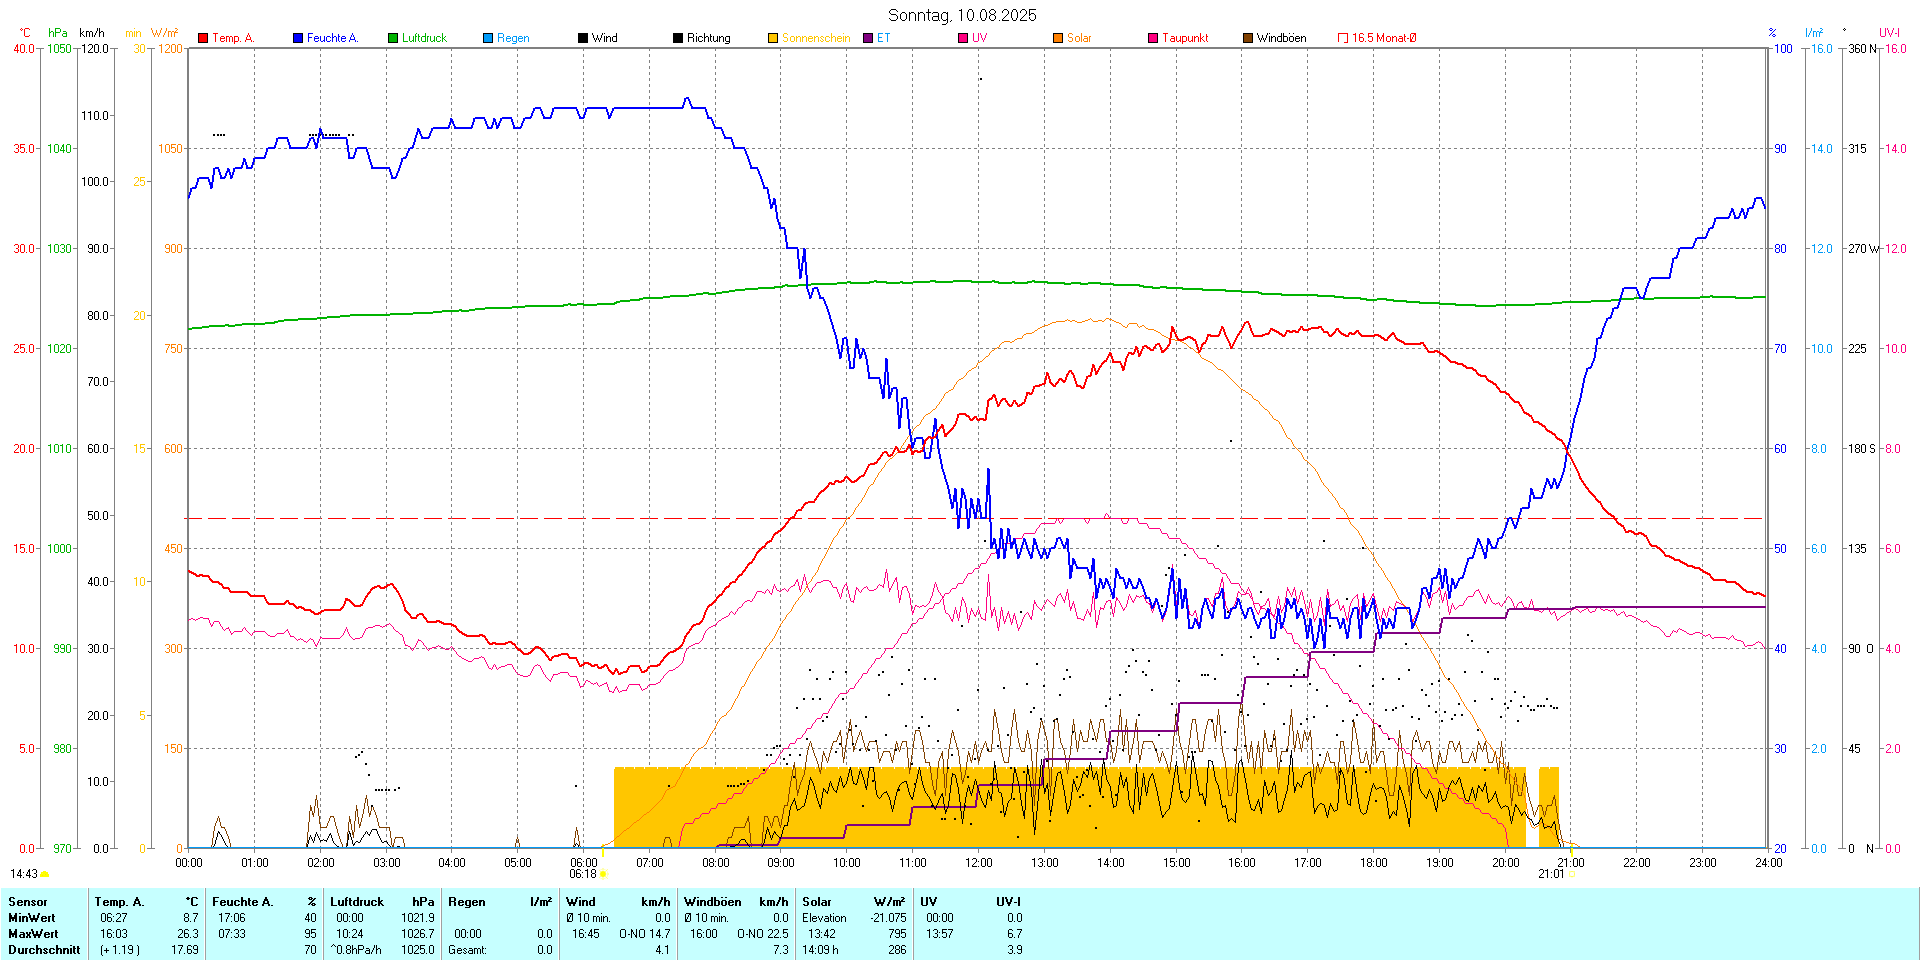The image size is (1920, 960).
Task: Click the Windböen header in stats table
Action: (x=713, y=902)
